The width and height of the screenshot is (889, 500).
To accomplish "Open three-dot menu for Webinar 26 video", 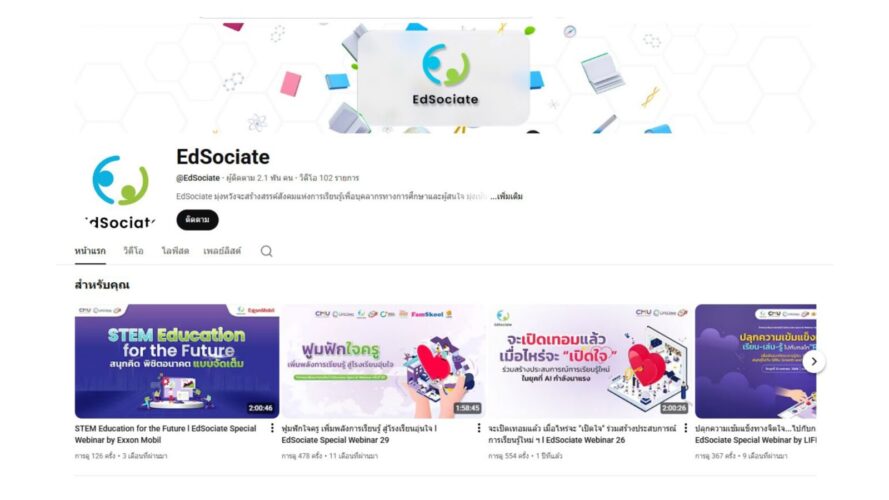I will [686, 428].
